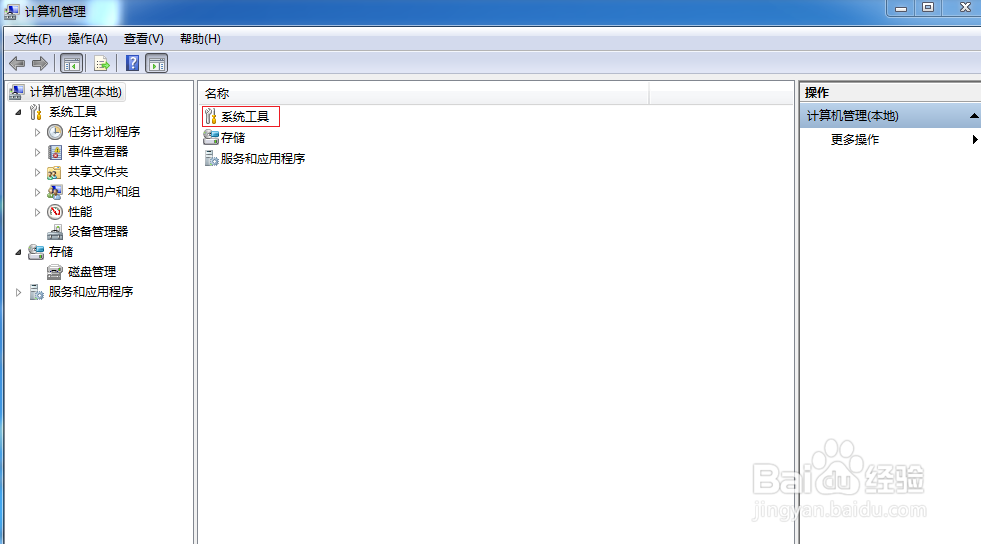Select 任务计划程序 text in tree
Viewport: 981px width, 544px height.
pyautogui.click(x=104, y=132)
